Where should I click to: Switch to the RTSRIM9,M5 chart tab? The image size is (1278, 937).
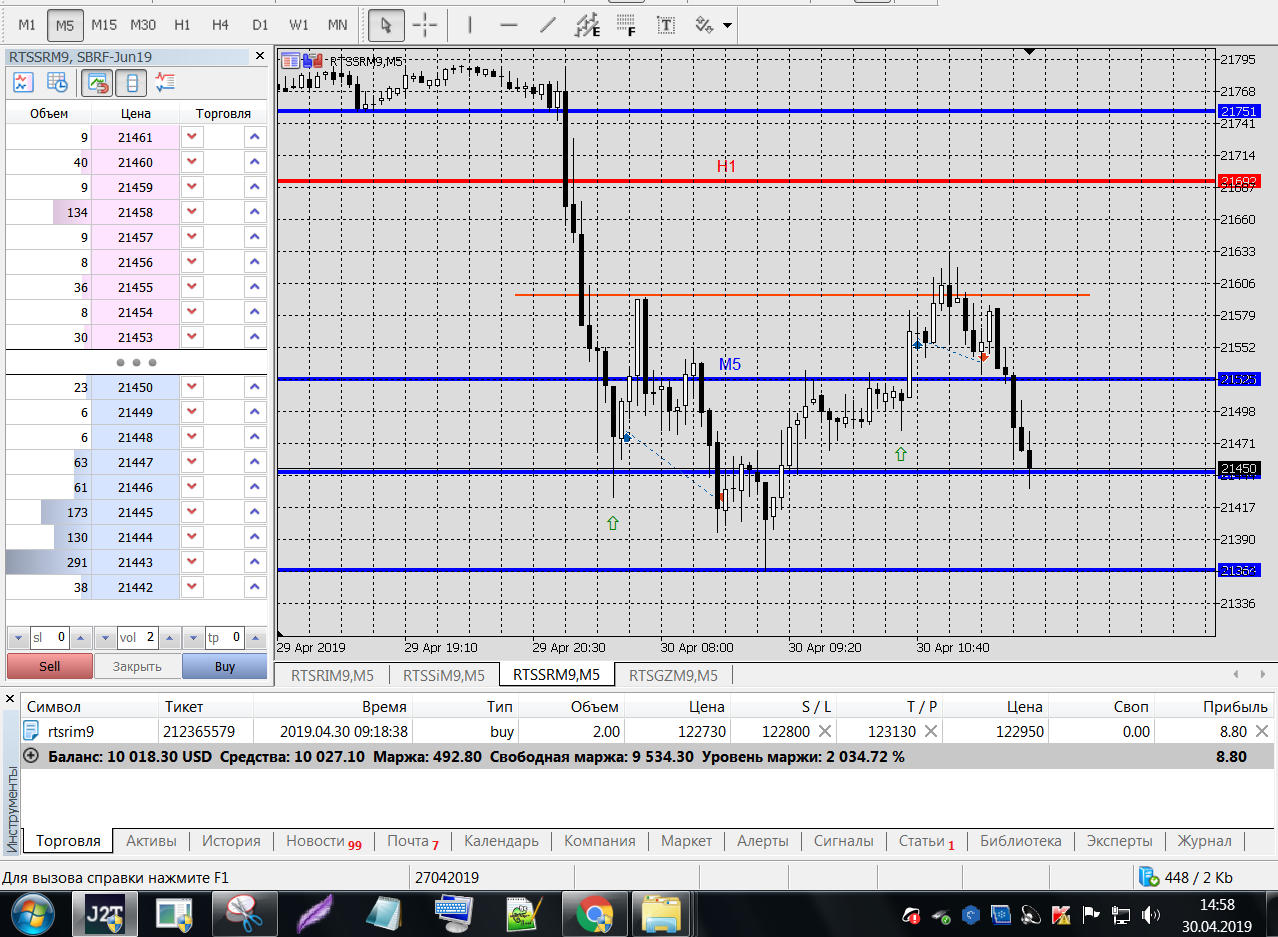(x=332, y=675)
